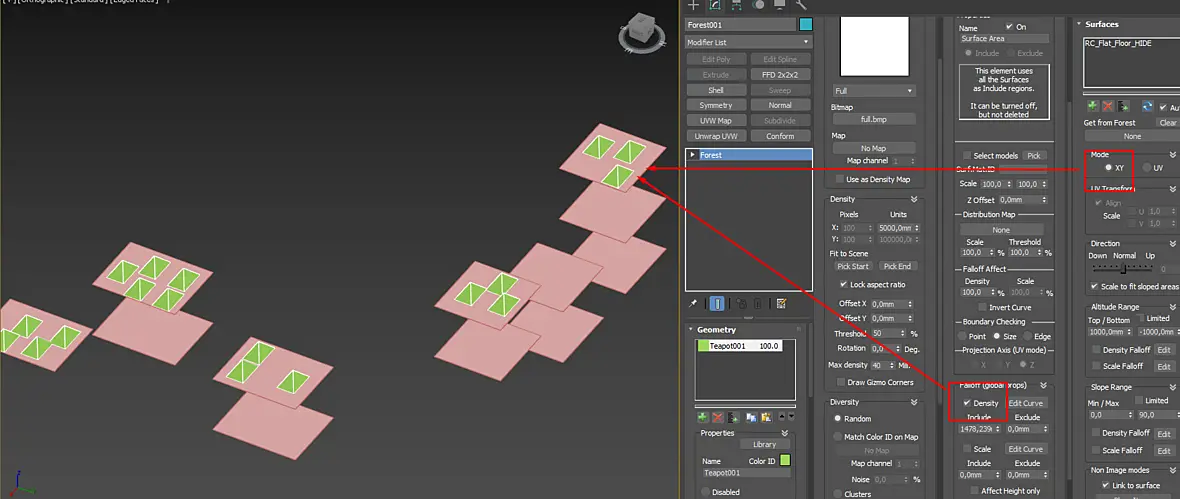Open the Hierarchy command panel tab
The image size is (1180, 499).
[737, 5]
